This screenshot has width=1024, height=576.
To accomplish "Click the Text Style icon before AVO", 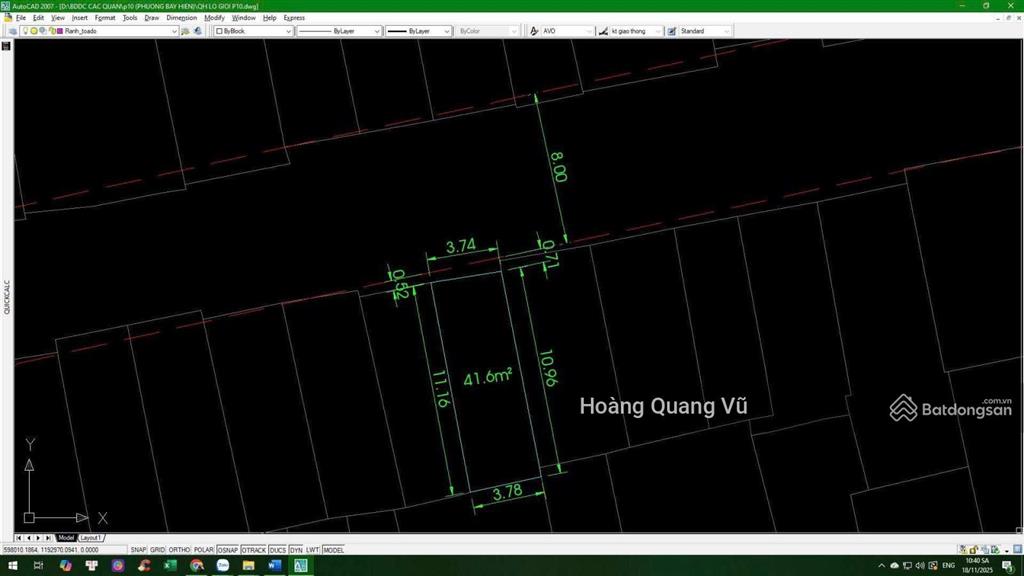I will tap(534, 31).
